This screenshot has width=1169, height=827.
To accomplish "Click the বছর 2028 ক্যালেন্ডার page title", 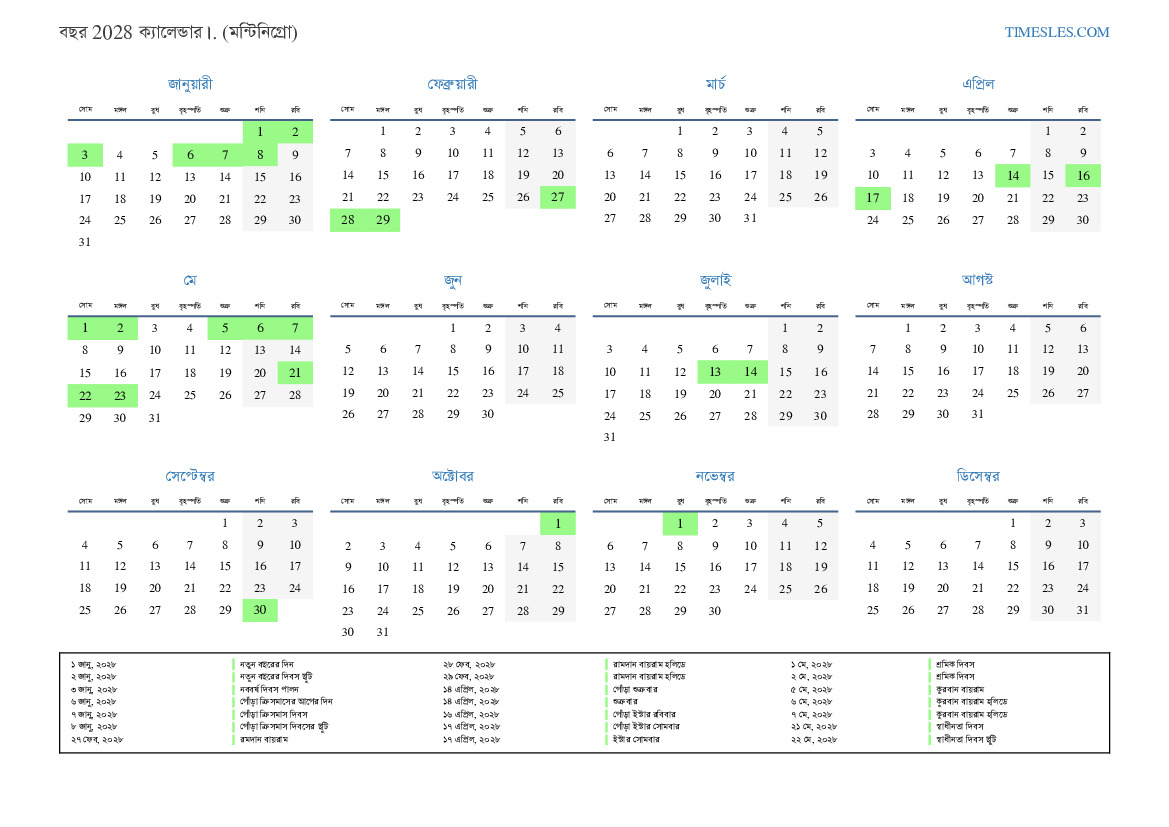I will 178,32.
